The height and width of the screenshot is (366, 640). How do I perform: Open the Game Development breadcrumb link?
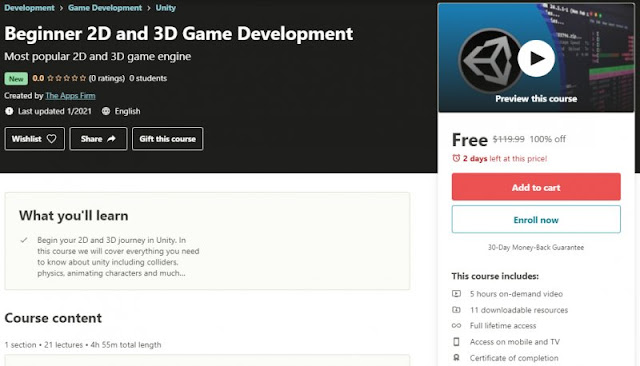105,8
